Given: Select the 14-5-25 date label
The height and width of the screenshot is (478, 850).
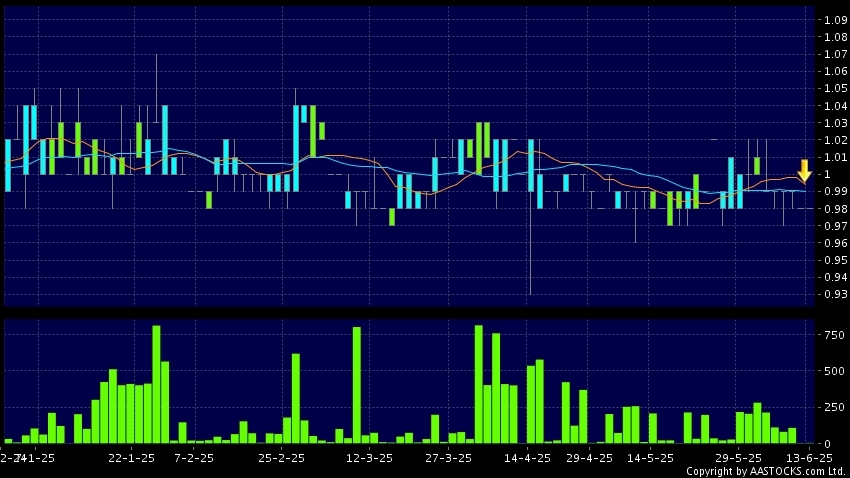Looking at the screenshot, I should tap(650, 458).
